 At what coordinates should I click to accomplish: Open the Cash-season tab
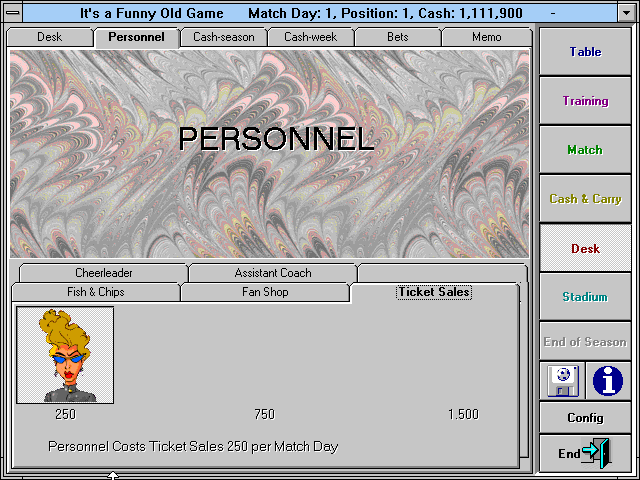click(224, 37)
